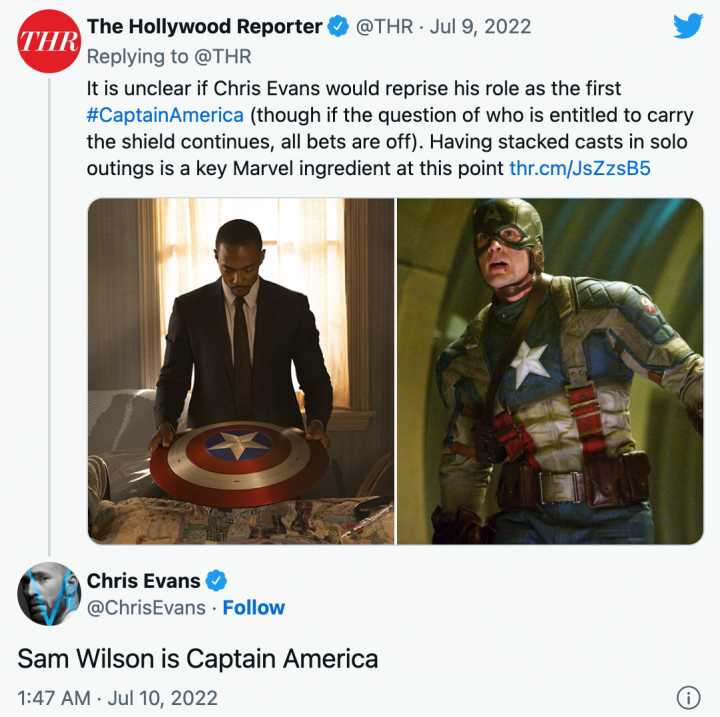Click the 1:47 AM Jul 10 timestamp

(118, 698)
